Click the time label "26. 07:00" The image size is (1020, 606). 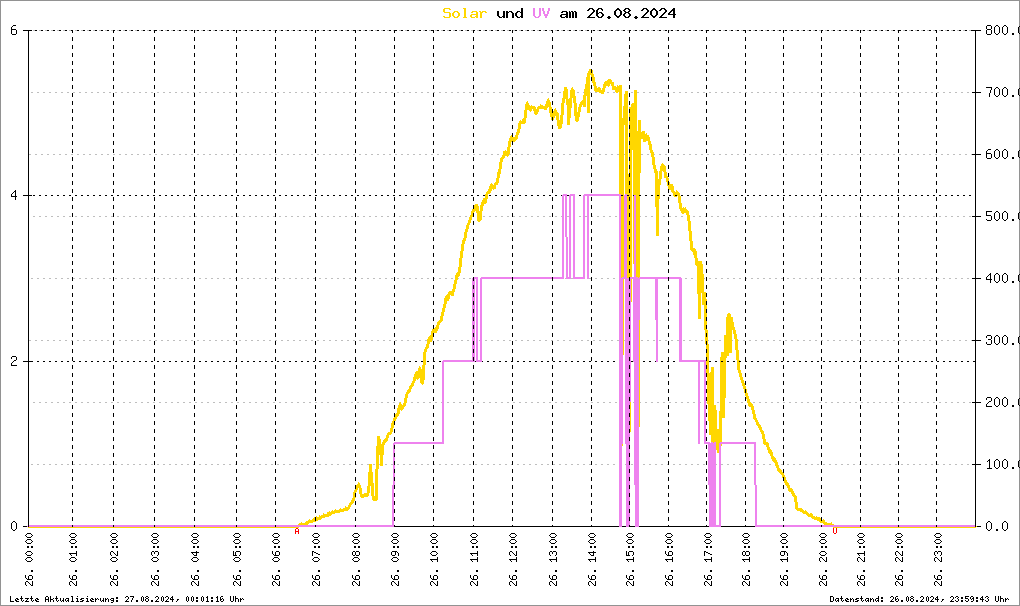[316, 559]
